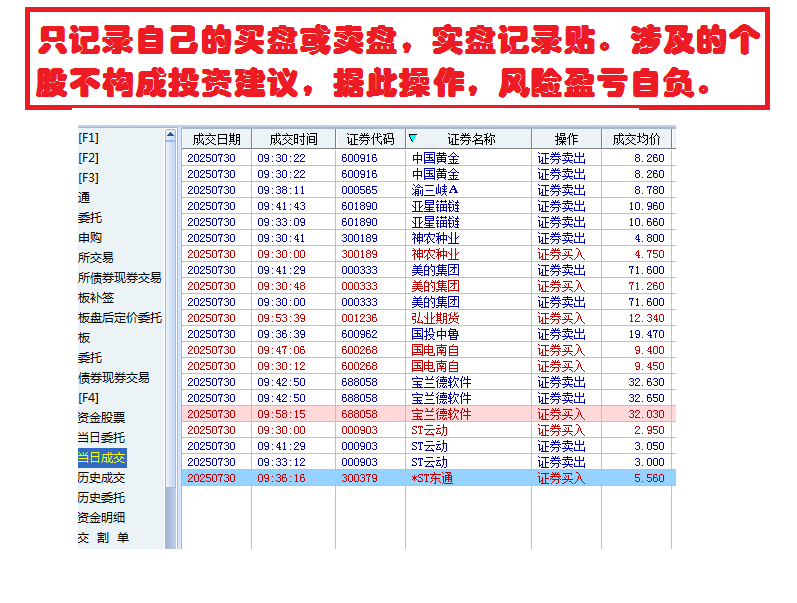The width and height of the screenshot is (797, 603).
Task: Select ST云动 row at 09:33:12
Action: (x=428, y=462)
